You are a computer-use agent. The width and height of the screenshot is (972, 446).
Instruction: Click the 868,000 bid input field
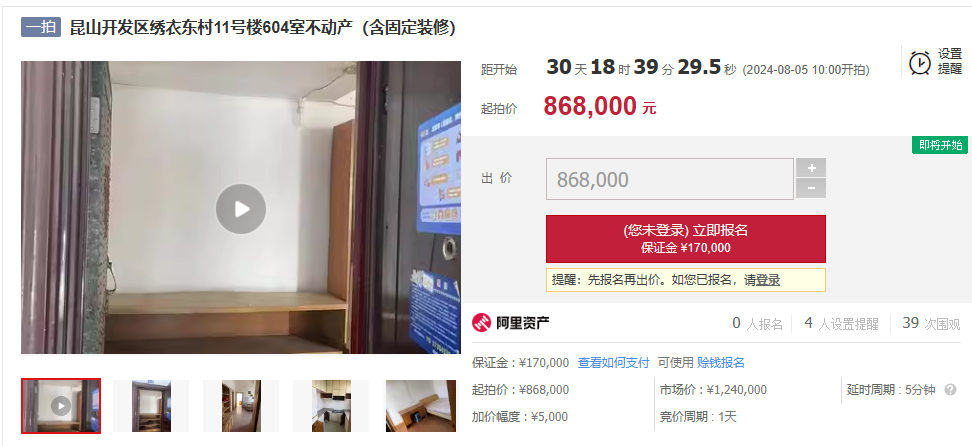tap(669, 179)
